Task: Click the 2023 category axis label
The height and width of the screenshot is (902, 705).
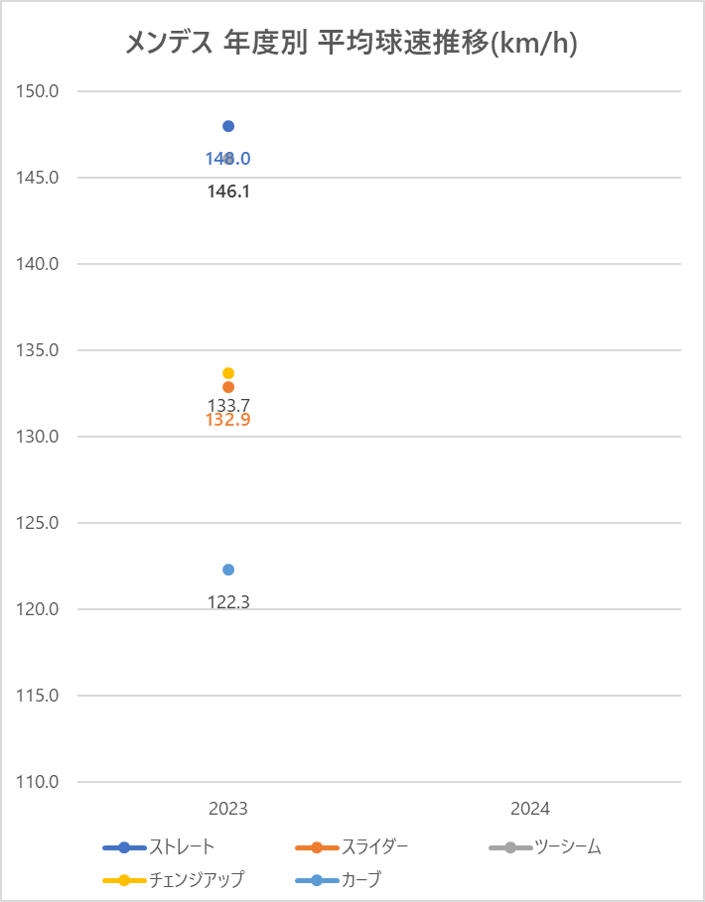Action: pos(228,809)
